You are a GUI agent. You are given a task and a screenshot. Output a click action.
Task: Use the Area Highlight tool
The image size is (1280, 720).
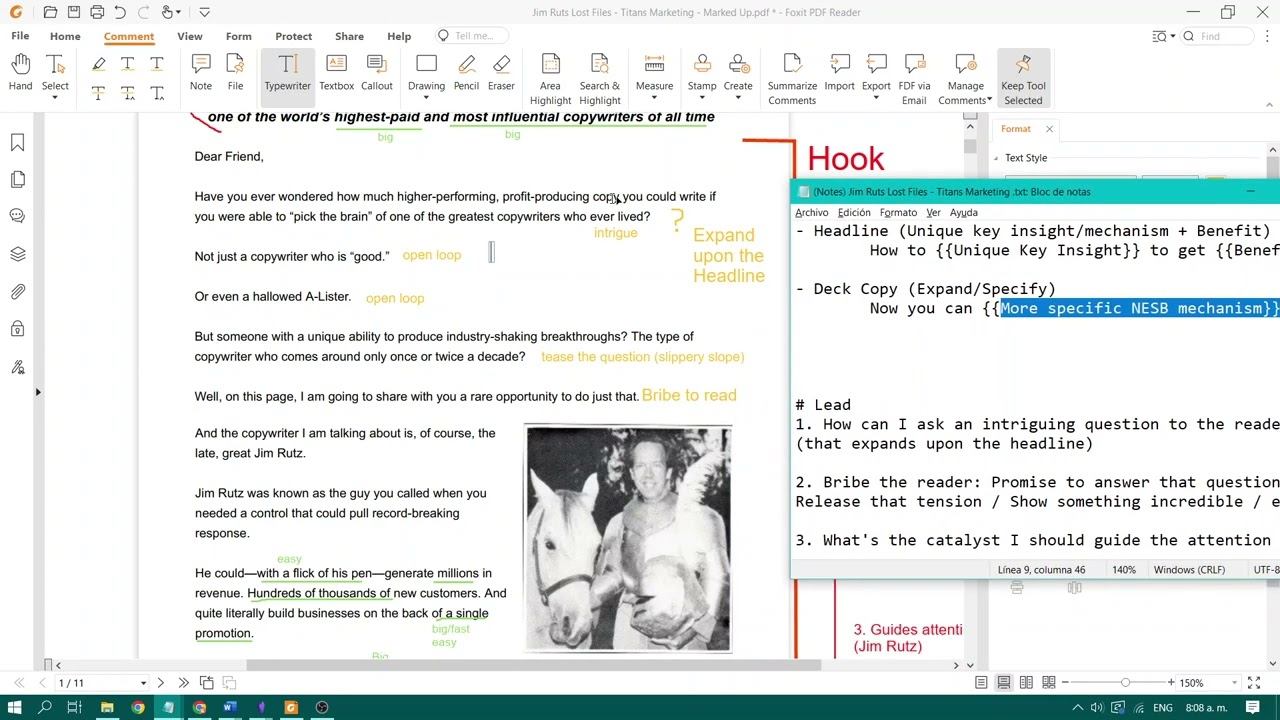550,79
